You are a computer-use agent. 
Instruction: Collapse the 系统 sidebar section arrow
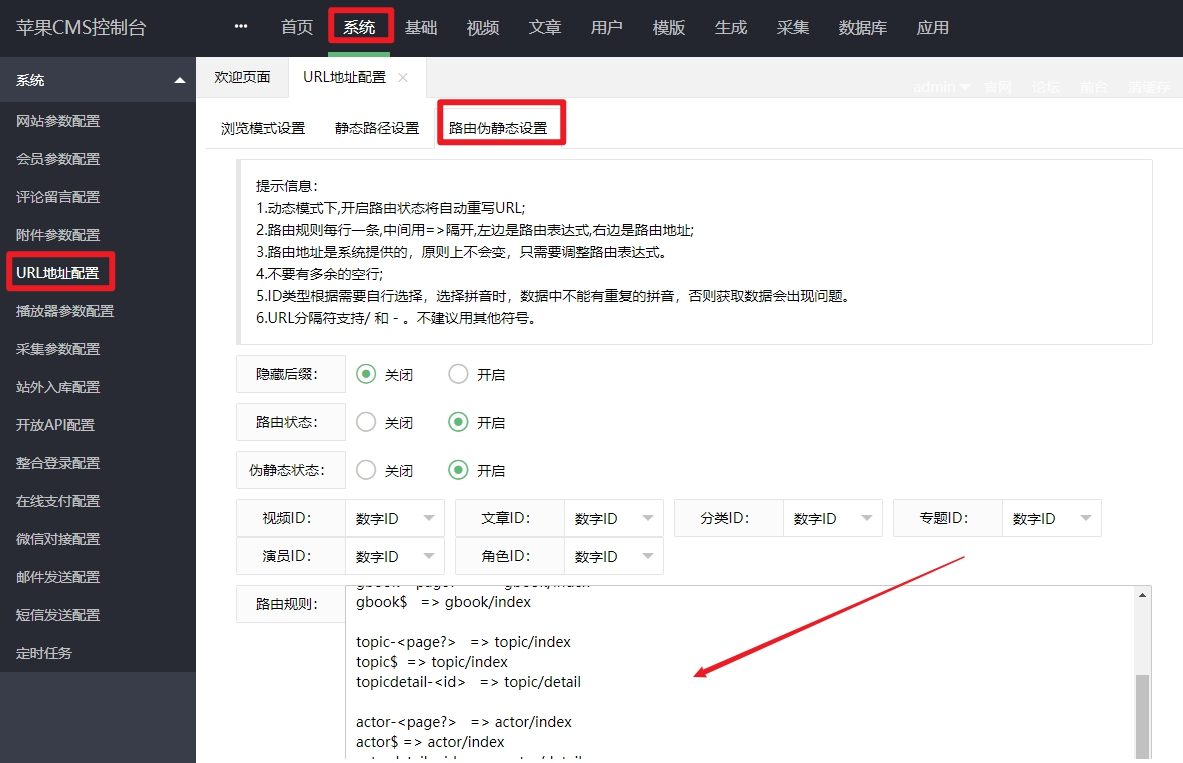(x=179, y=80)
